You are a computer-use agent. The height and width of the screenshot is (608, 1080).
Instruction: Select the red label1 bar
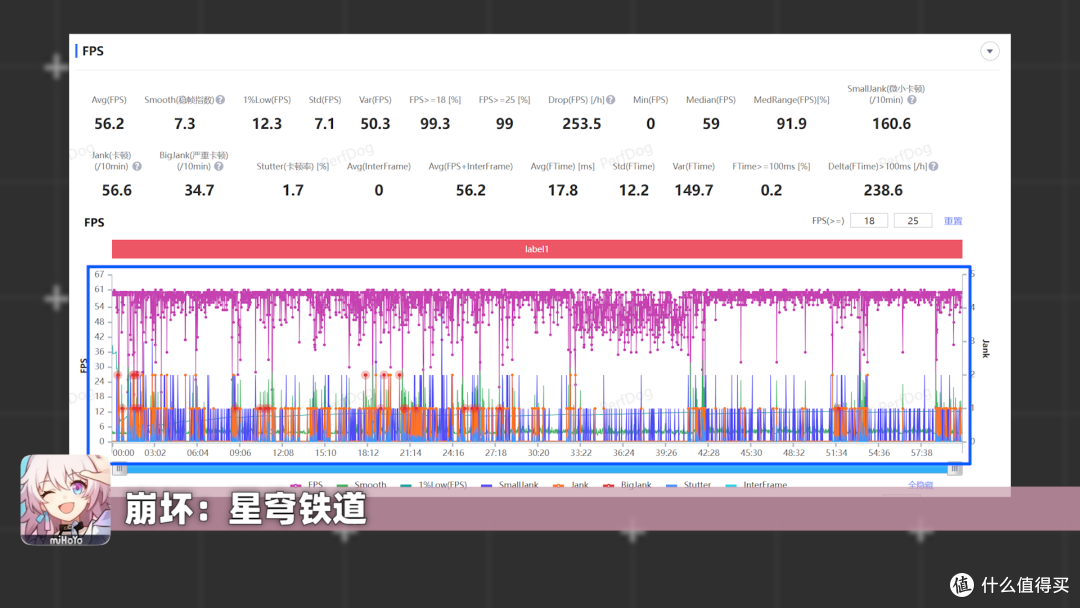[537, 249]
